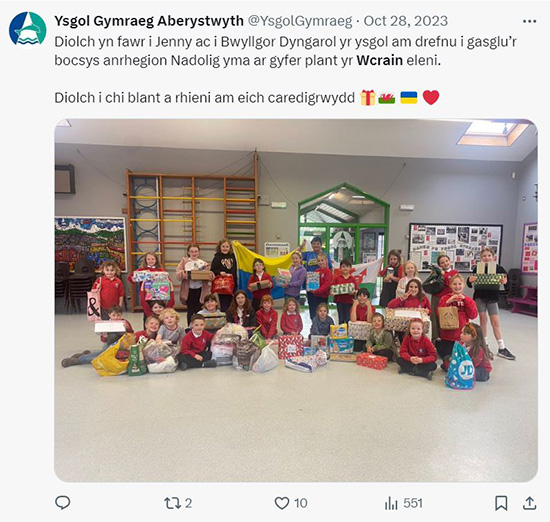Open Ysgol Gymraeg Aberystwyth profile avatar

tap(28, 29)
